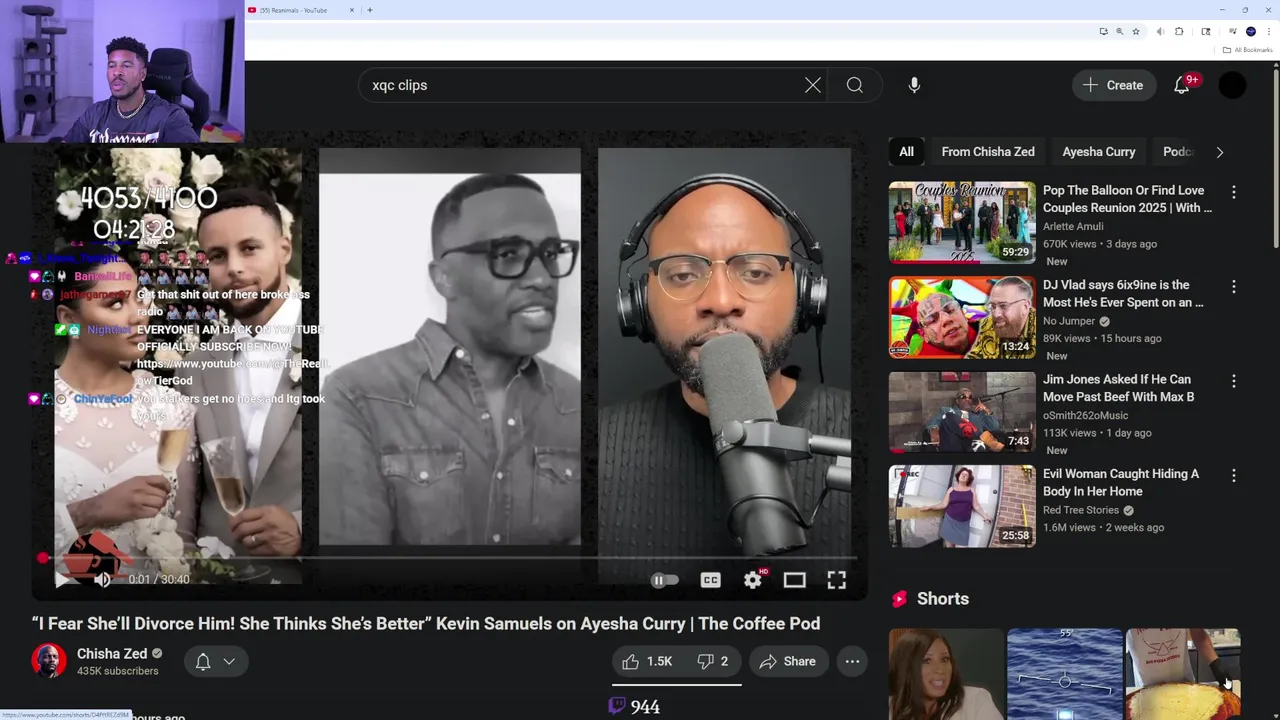
Task: Close the YouTube browser tab
Action: pyautogui.click(x=351, y=10)
